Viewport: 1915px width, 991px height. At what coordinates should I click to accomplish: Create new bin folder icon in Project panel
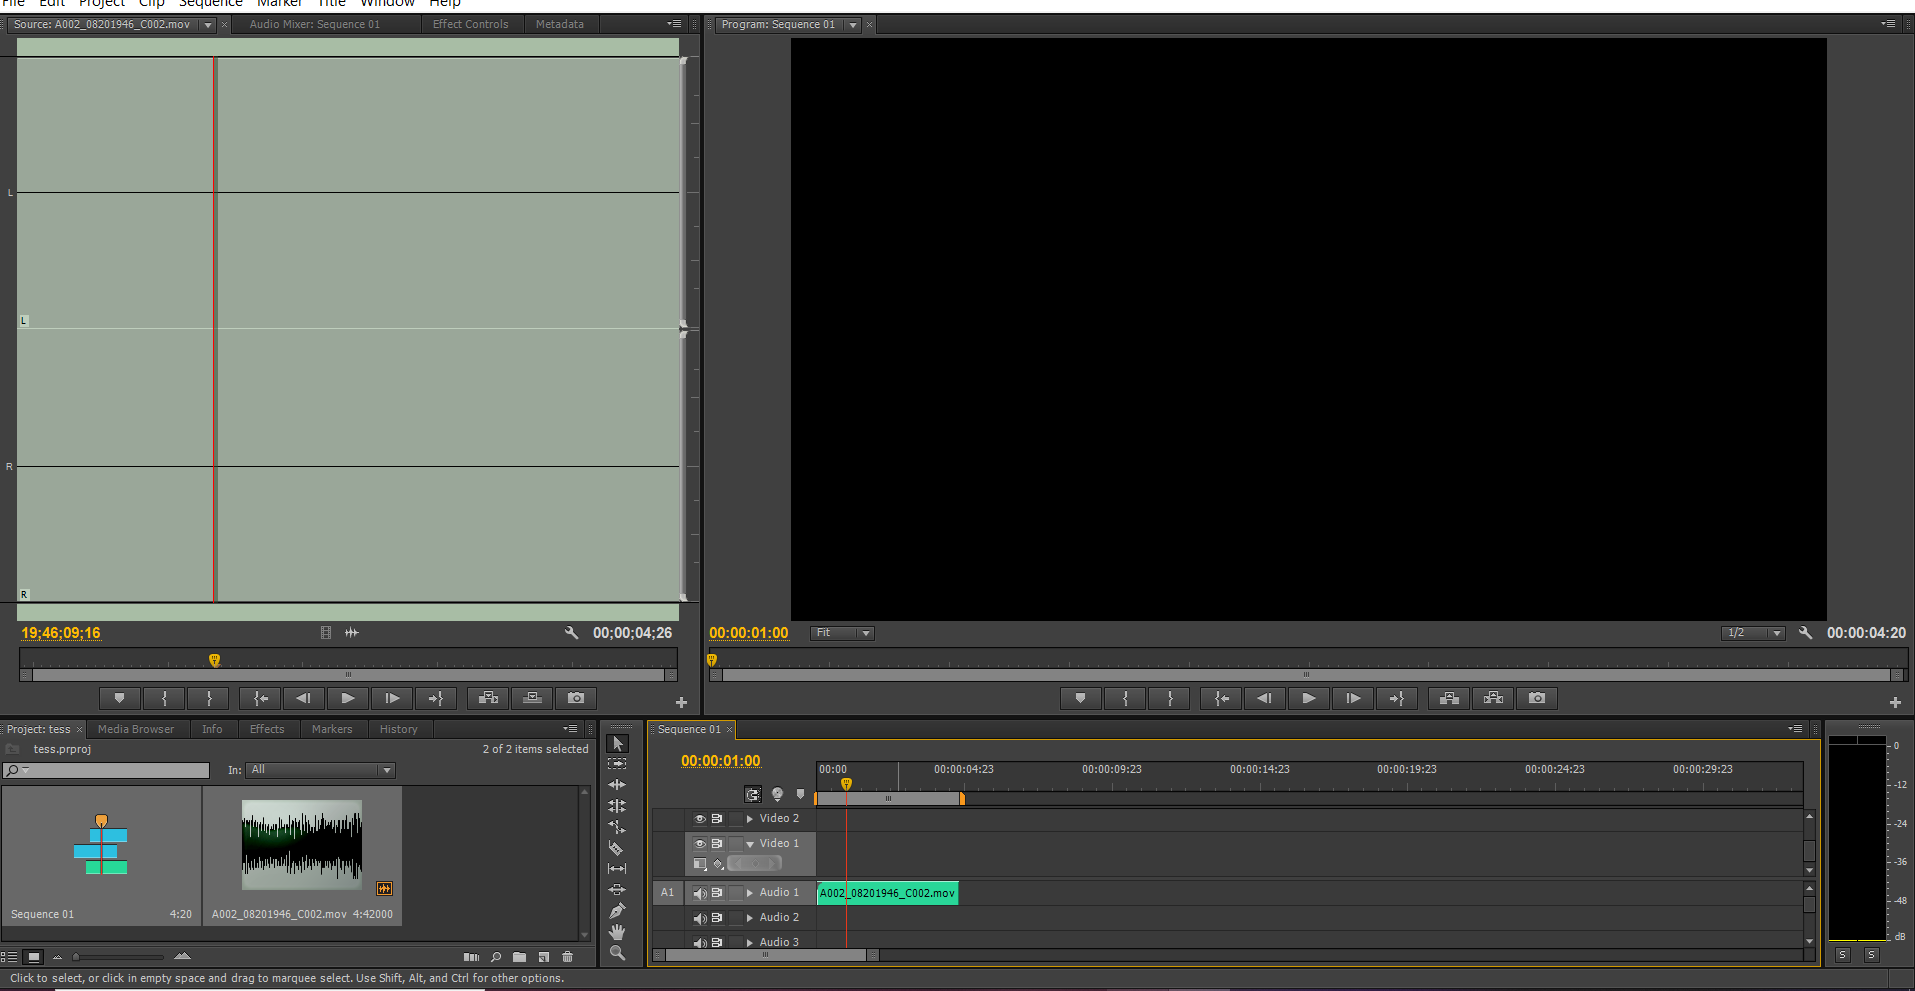[x=519, y=957]
